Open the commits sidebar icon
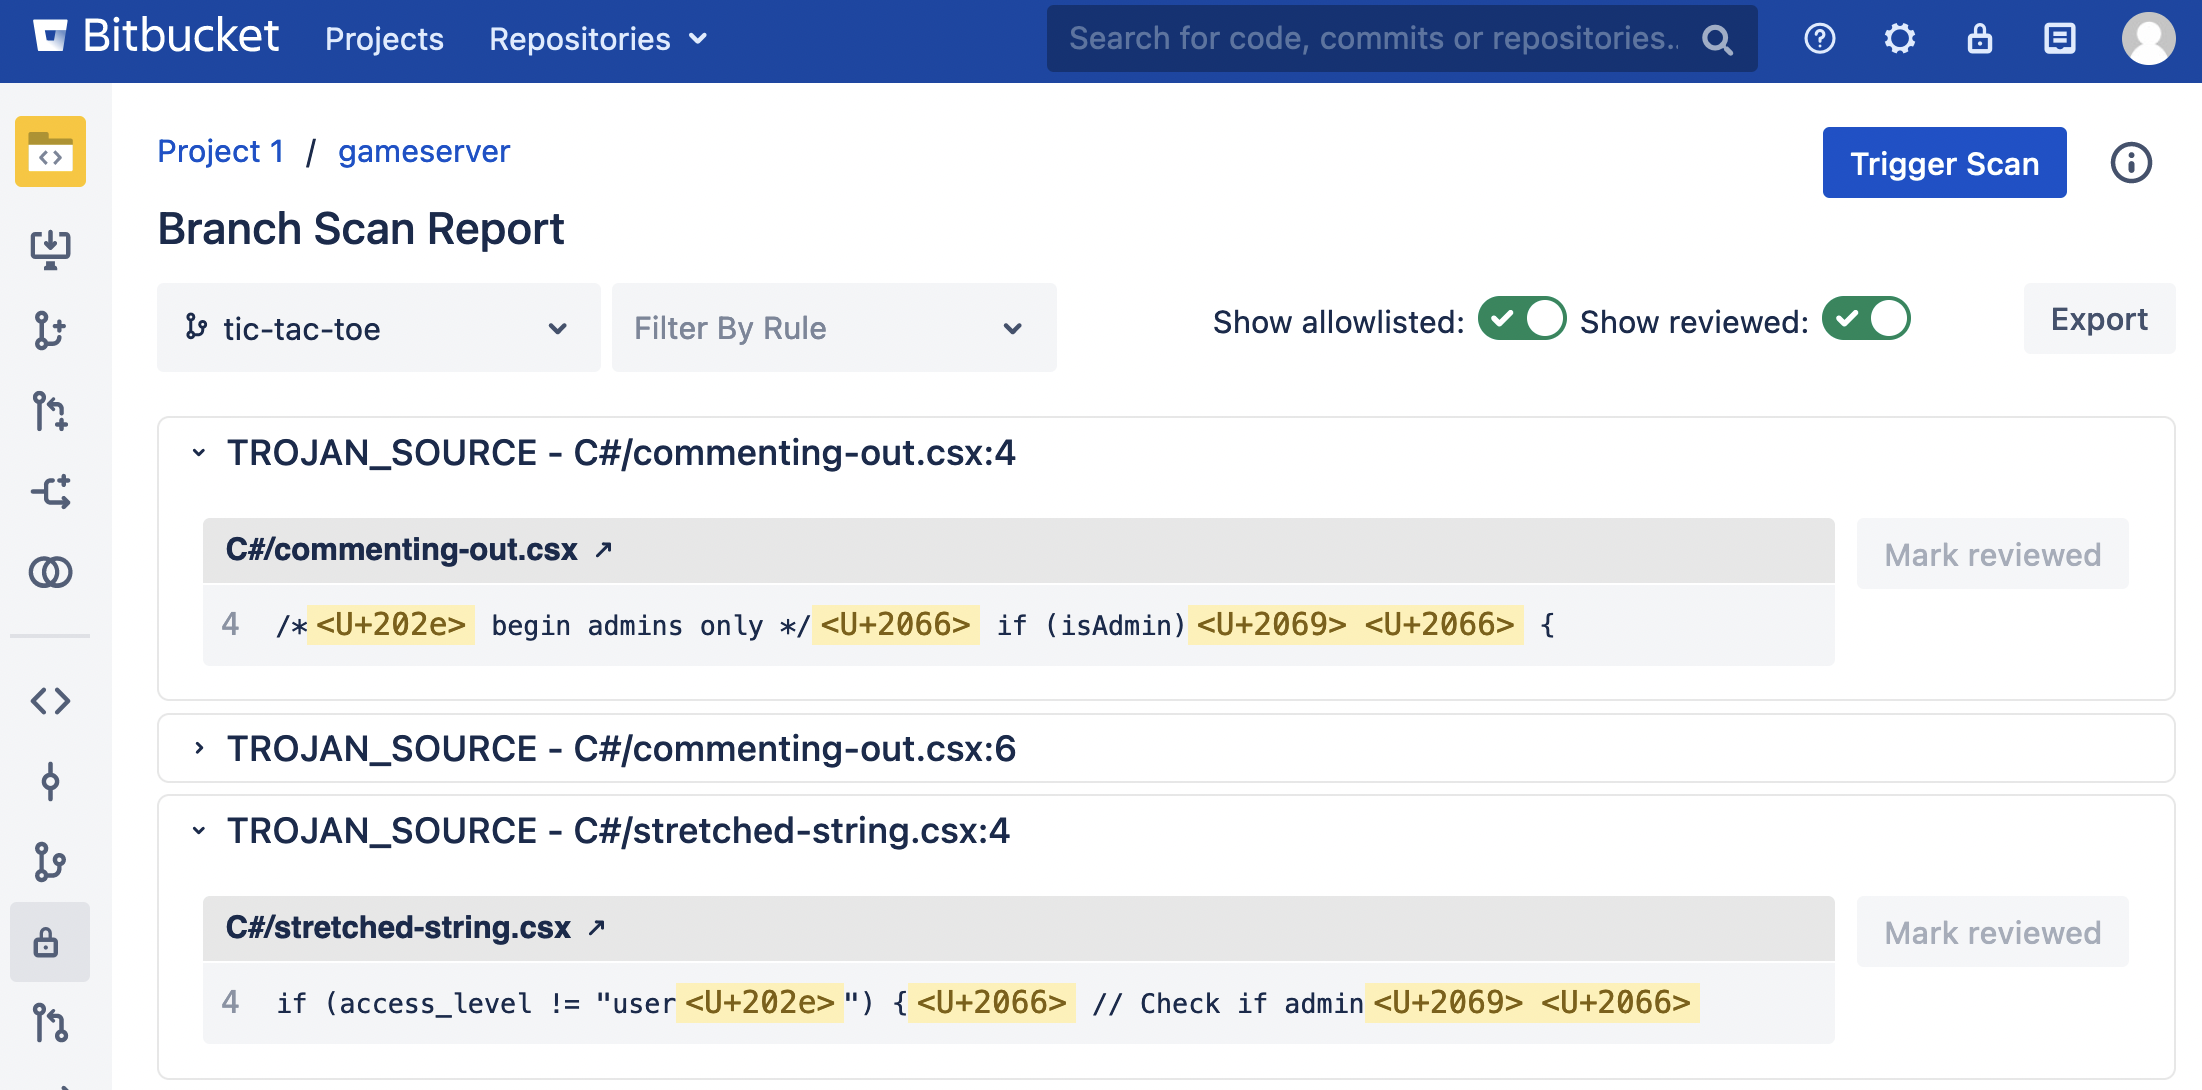This screenshot has height=1090, width=2202. 50,781
